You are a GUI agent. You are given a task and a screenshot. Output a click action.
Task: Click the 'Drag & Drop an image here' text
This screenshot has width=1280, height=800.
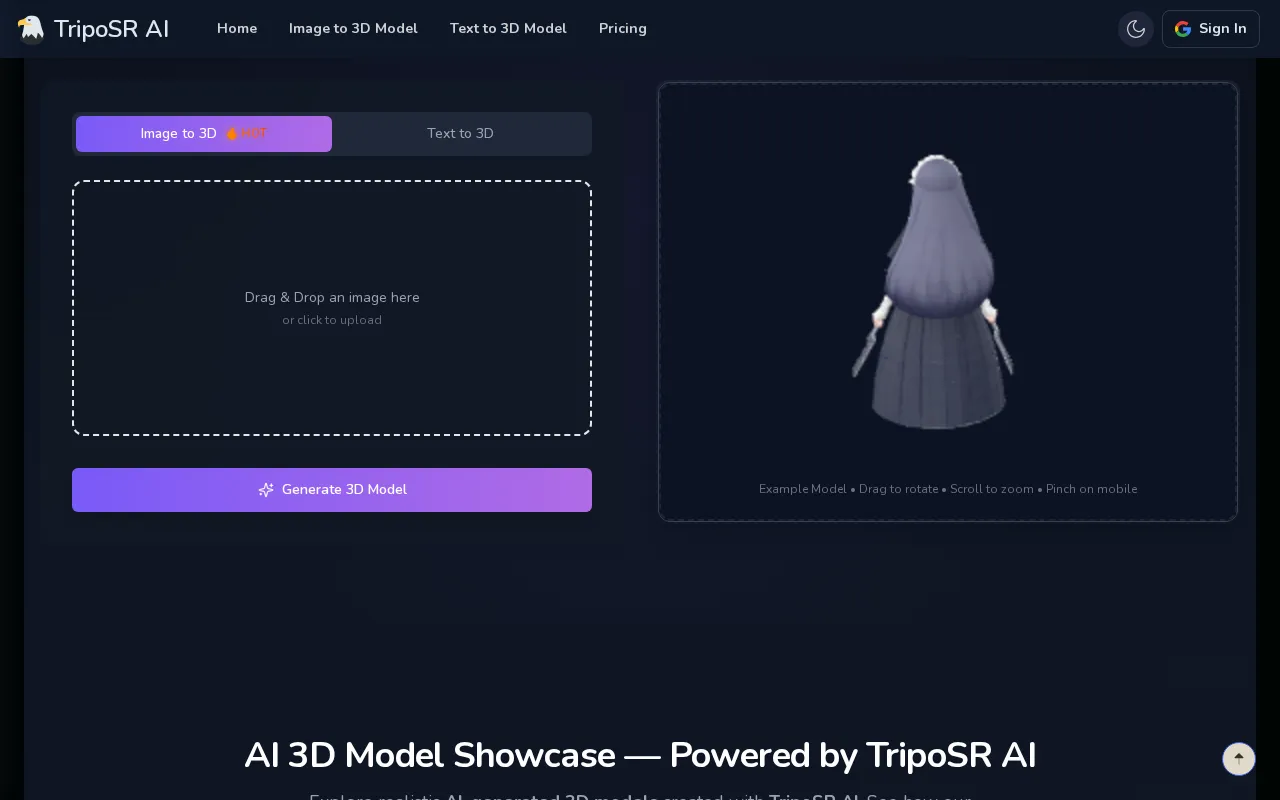(x=332, y=298)
